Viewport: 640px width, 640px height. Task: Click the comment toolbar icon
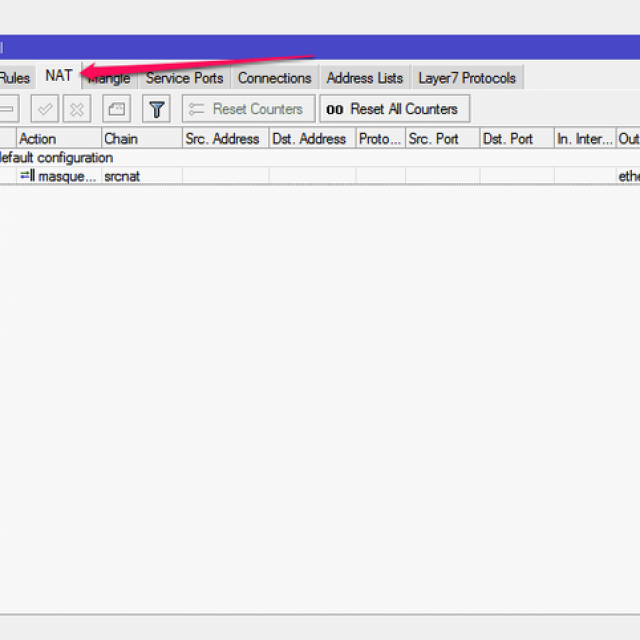tap(117, 109)
